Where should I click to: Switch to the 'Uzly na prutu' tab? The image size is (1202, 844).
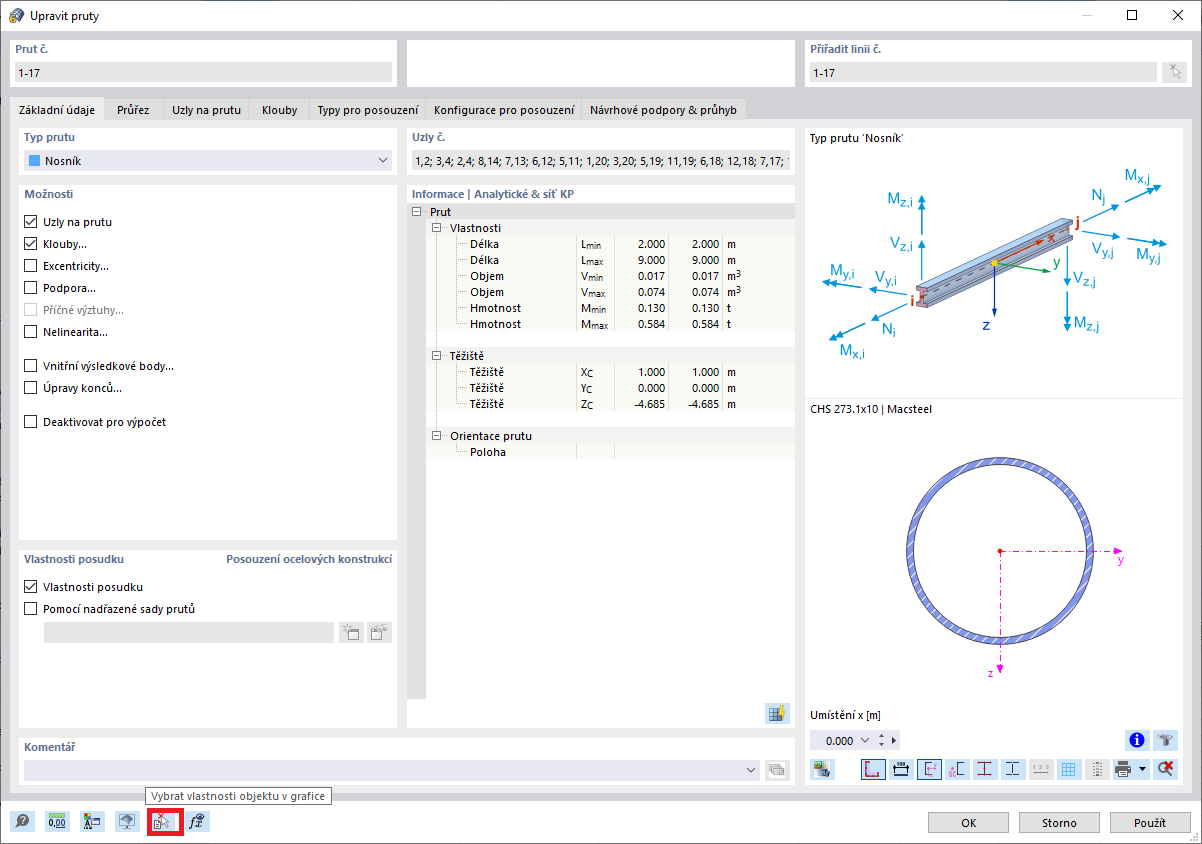pos(207,110)
